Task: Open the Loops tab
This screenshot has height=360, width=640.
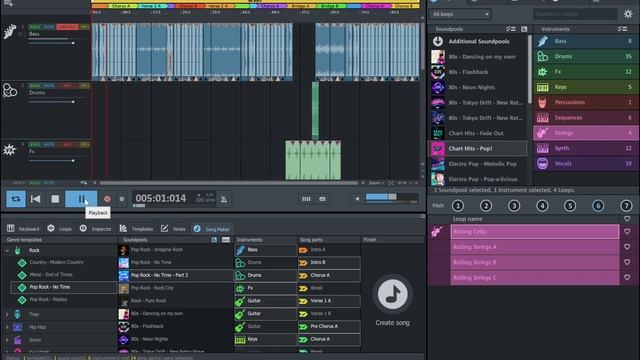Action: pyautogui.click(x=60, y=229)
